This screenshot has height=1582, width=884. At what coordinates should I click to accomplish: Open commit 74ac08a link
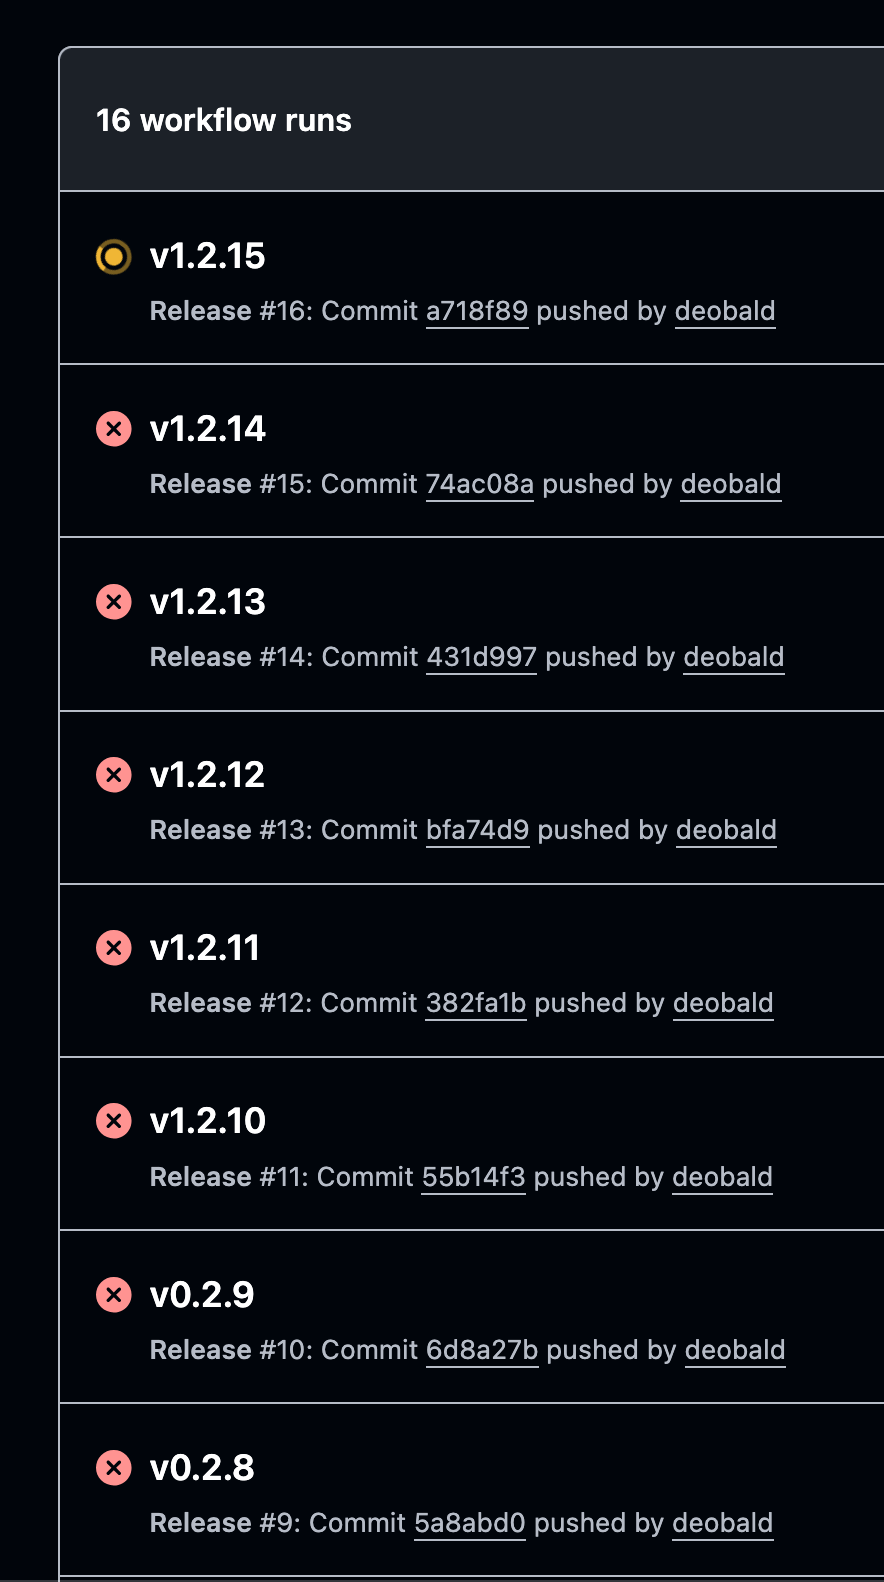click(480, 484)
